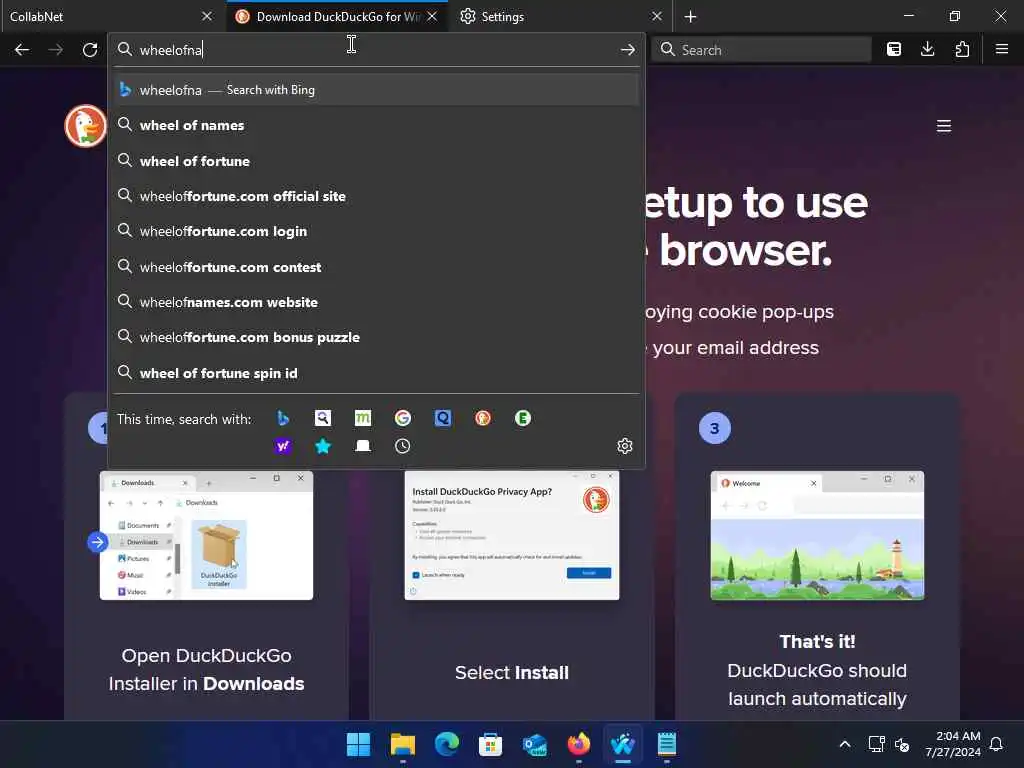Image resolution: width=1024 pixels, height=768 pixels.
Task: Choose 'wheelofnames.com website' suggestion
Action: coord(377,302)
